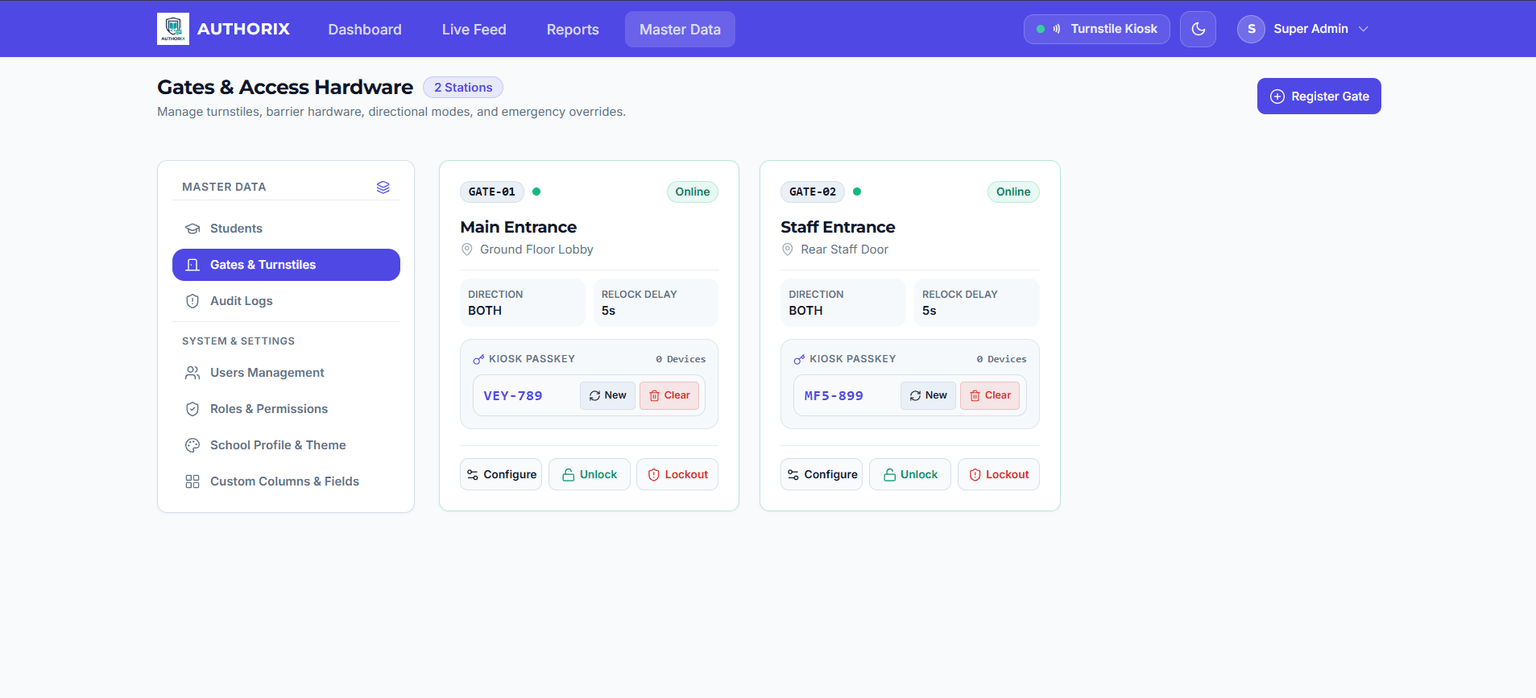This screenshot has height=698, width=1536.
Task: Click the shield-check icon for Roles & Permissions
Action: [193, 409]
